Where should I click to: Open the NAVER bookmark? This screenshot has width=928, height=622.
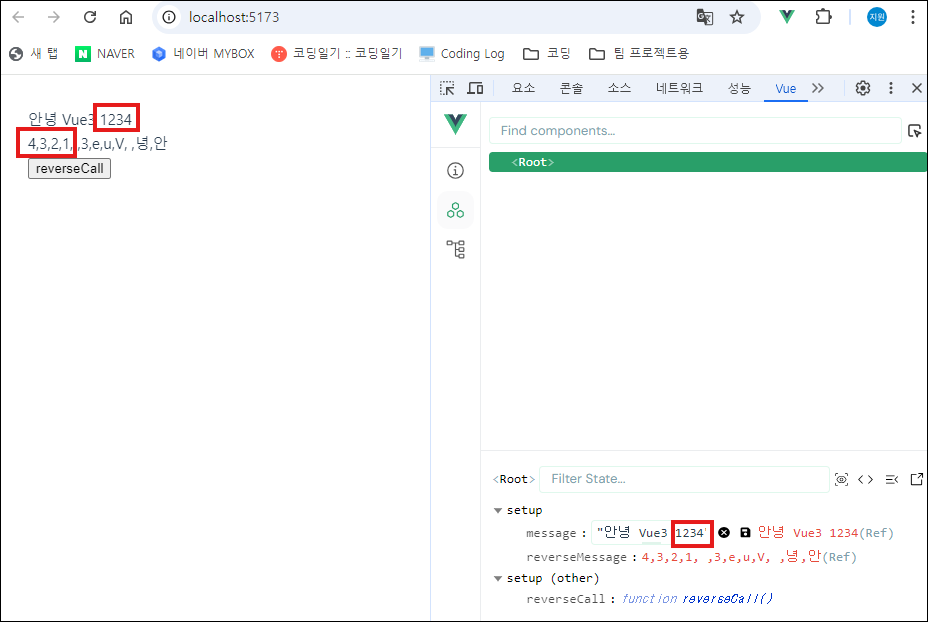pos(105,54)
